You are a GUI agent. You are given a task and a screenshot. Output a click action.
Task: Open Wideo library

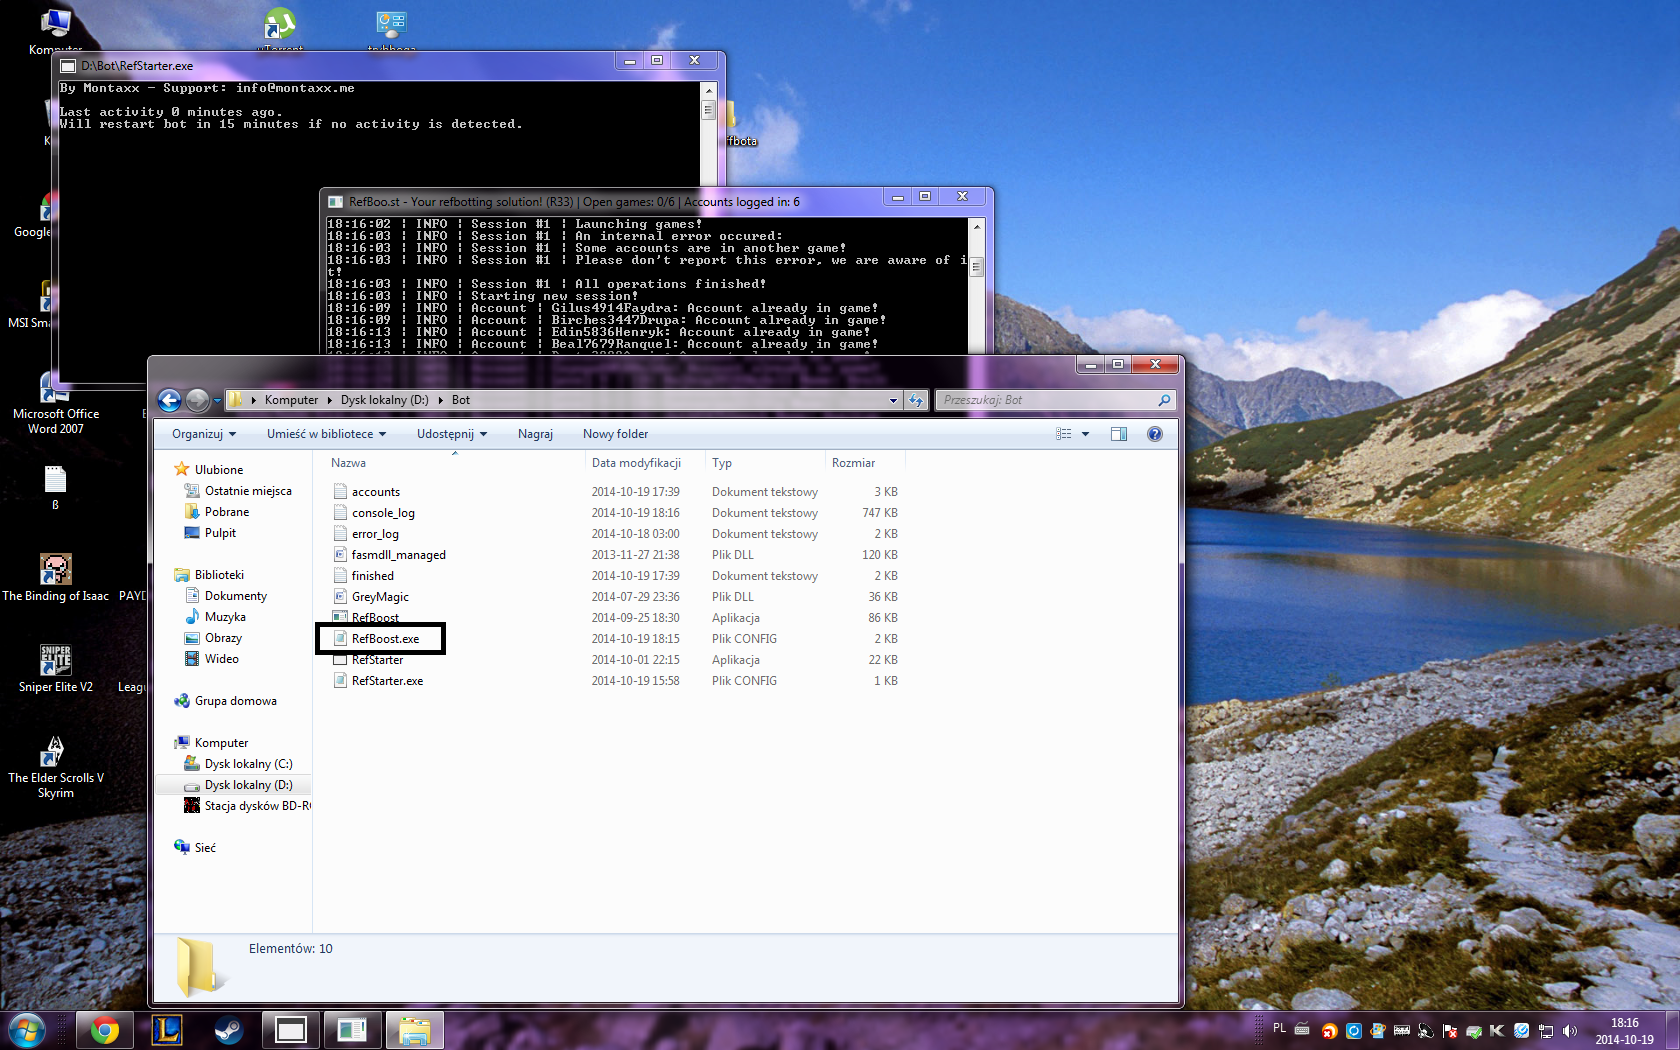[221, 659]
